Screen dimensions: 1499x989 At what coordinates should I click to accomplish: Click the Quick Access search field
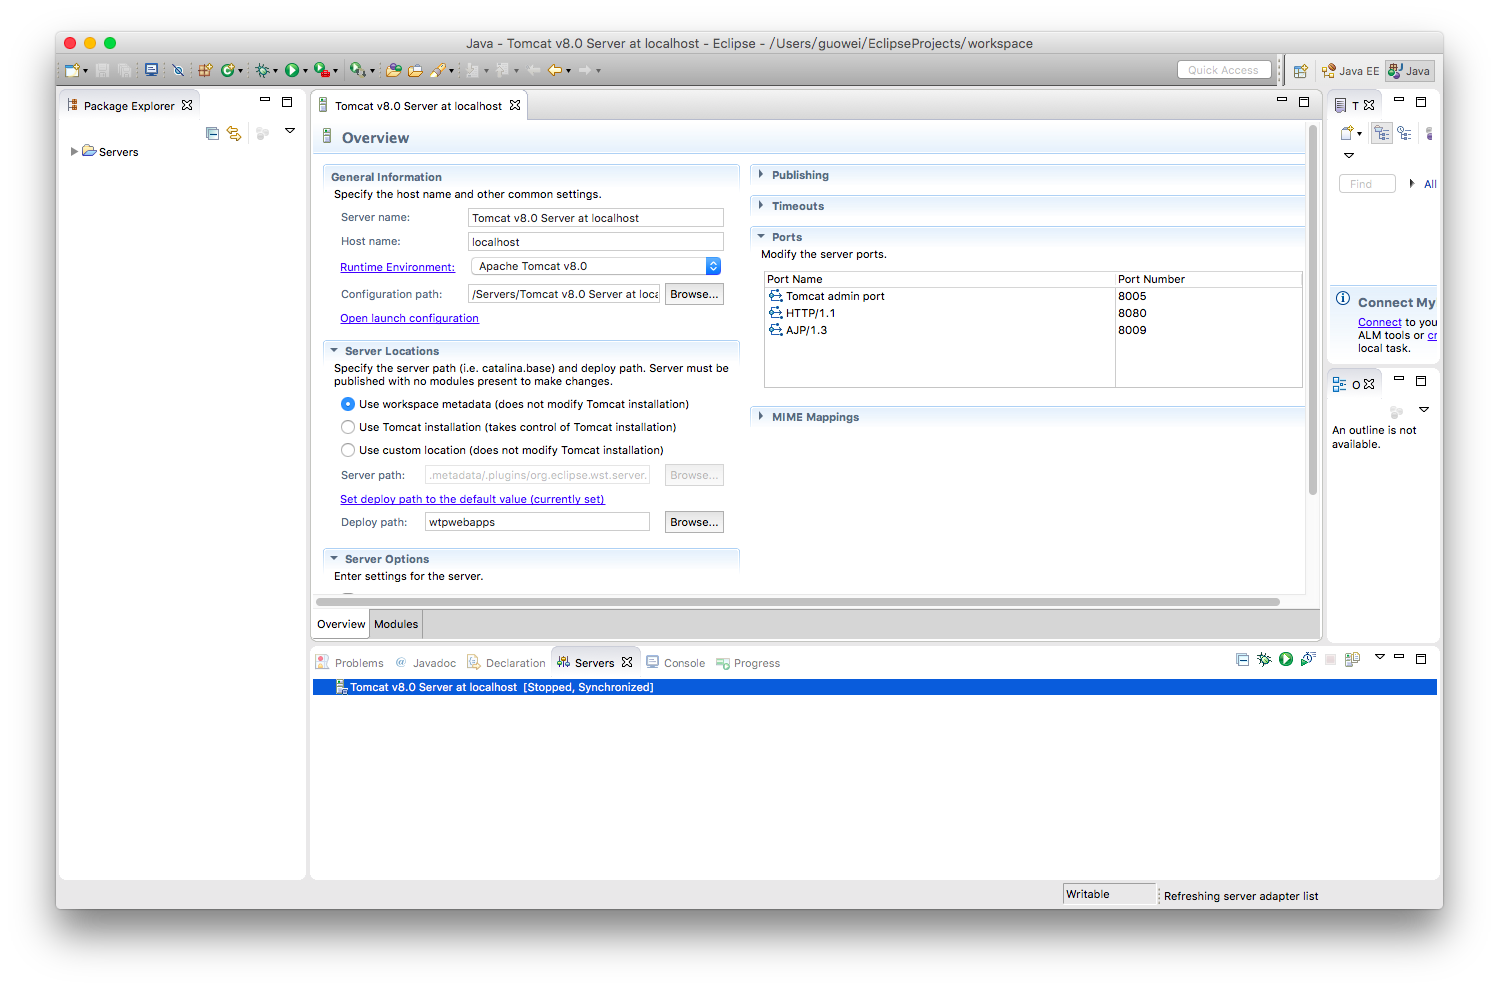click(x=1224, y=70)
